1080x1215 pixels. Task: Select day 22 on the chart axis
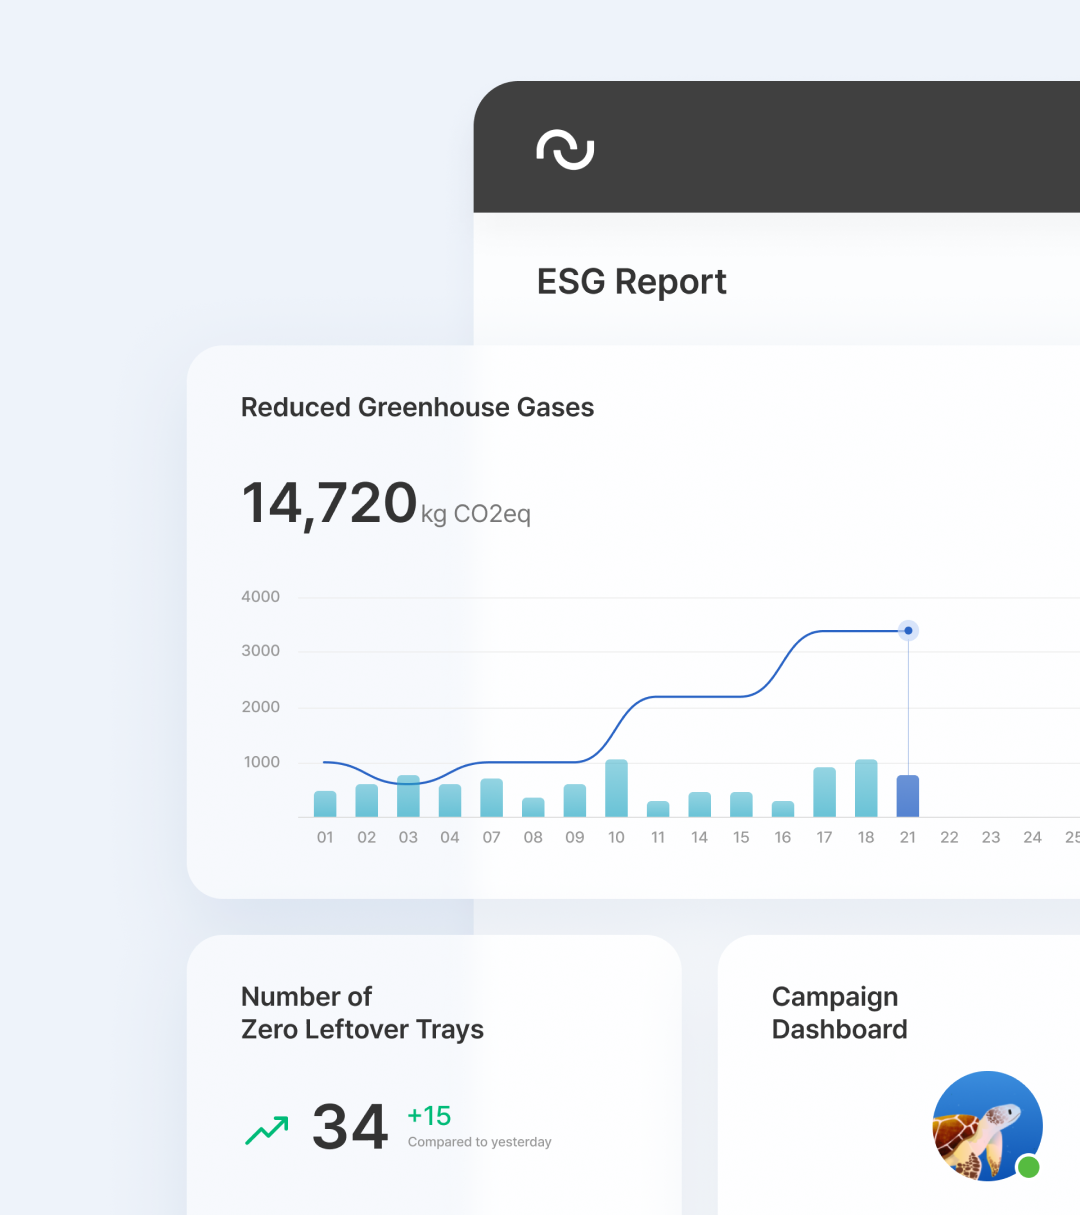pyautogui.click(x=949, y=837)
